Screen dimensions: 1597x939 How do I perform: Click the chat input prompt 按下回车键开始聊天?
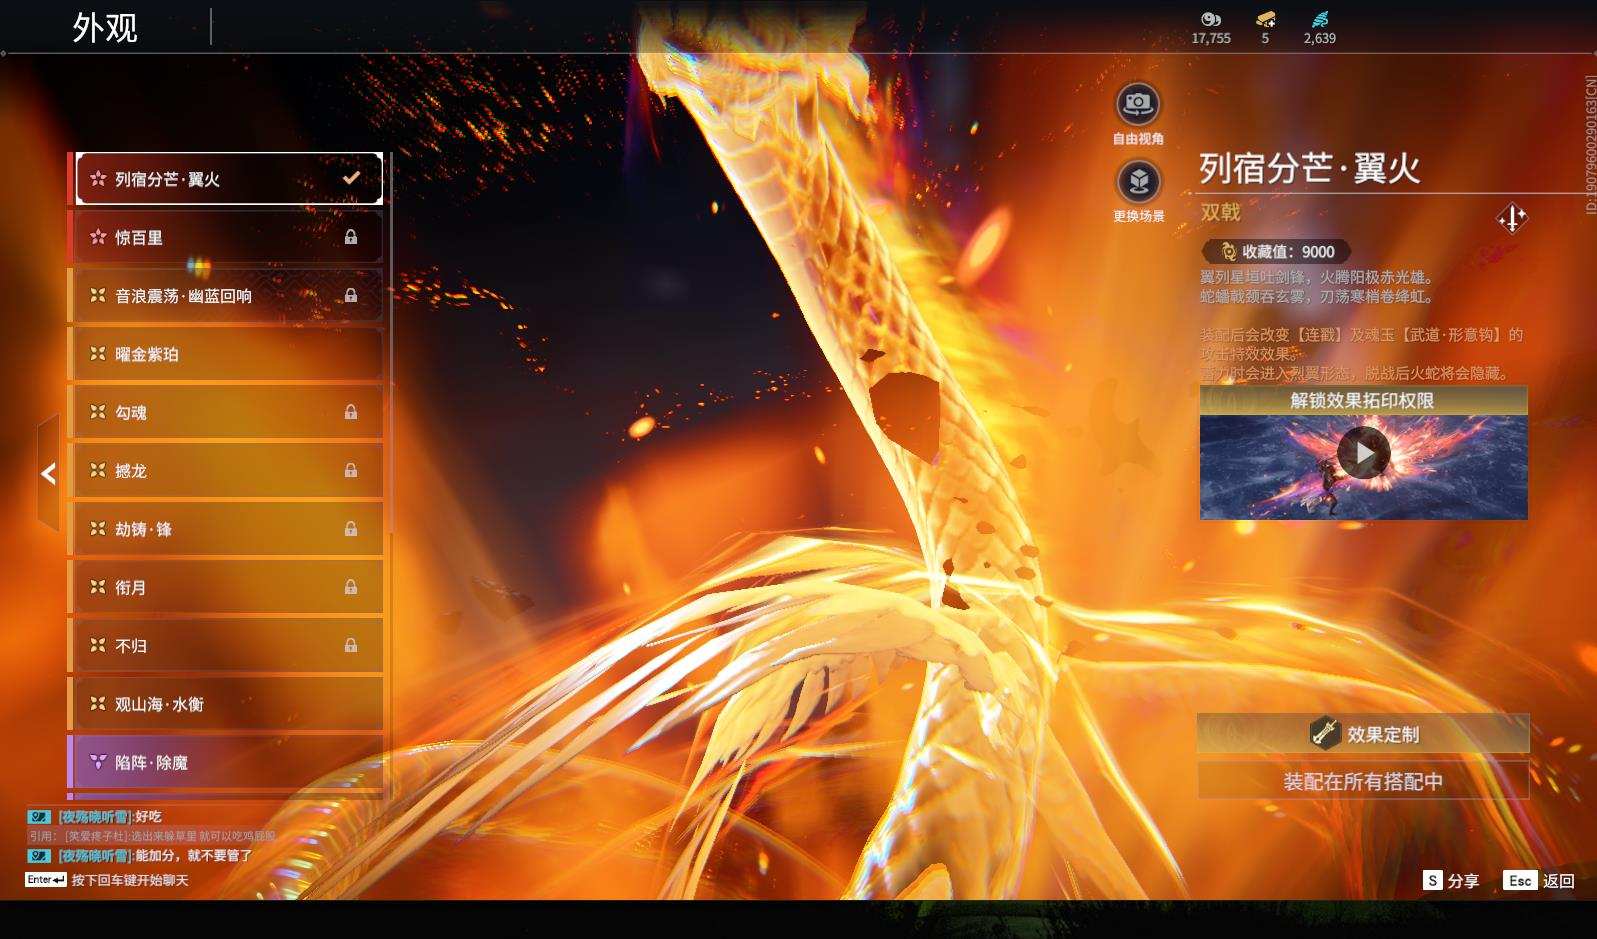130,880
